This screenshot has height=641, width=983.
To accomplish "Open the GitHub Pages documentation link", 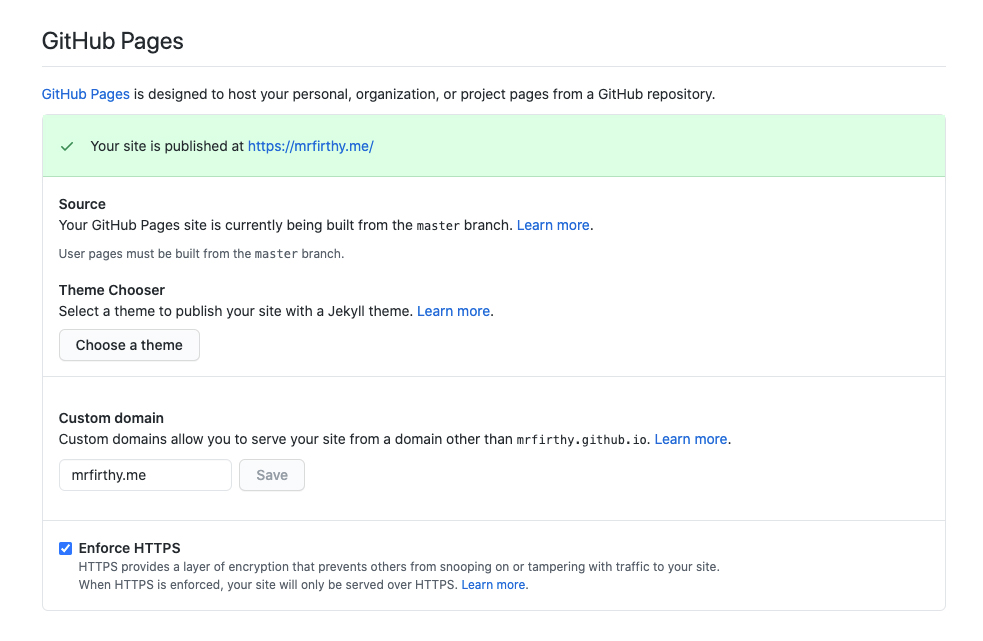I will 85,94.
